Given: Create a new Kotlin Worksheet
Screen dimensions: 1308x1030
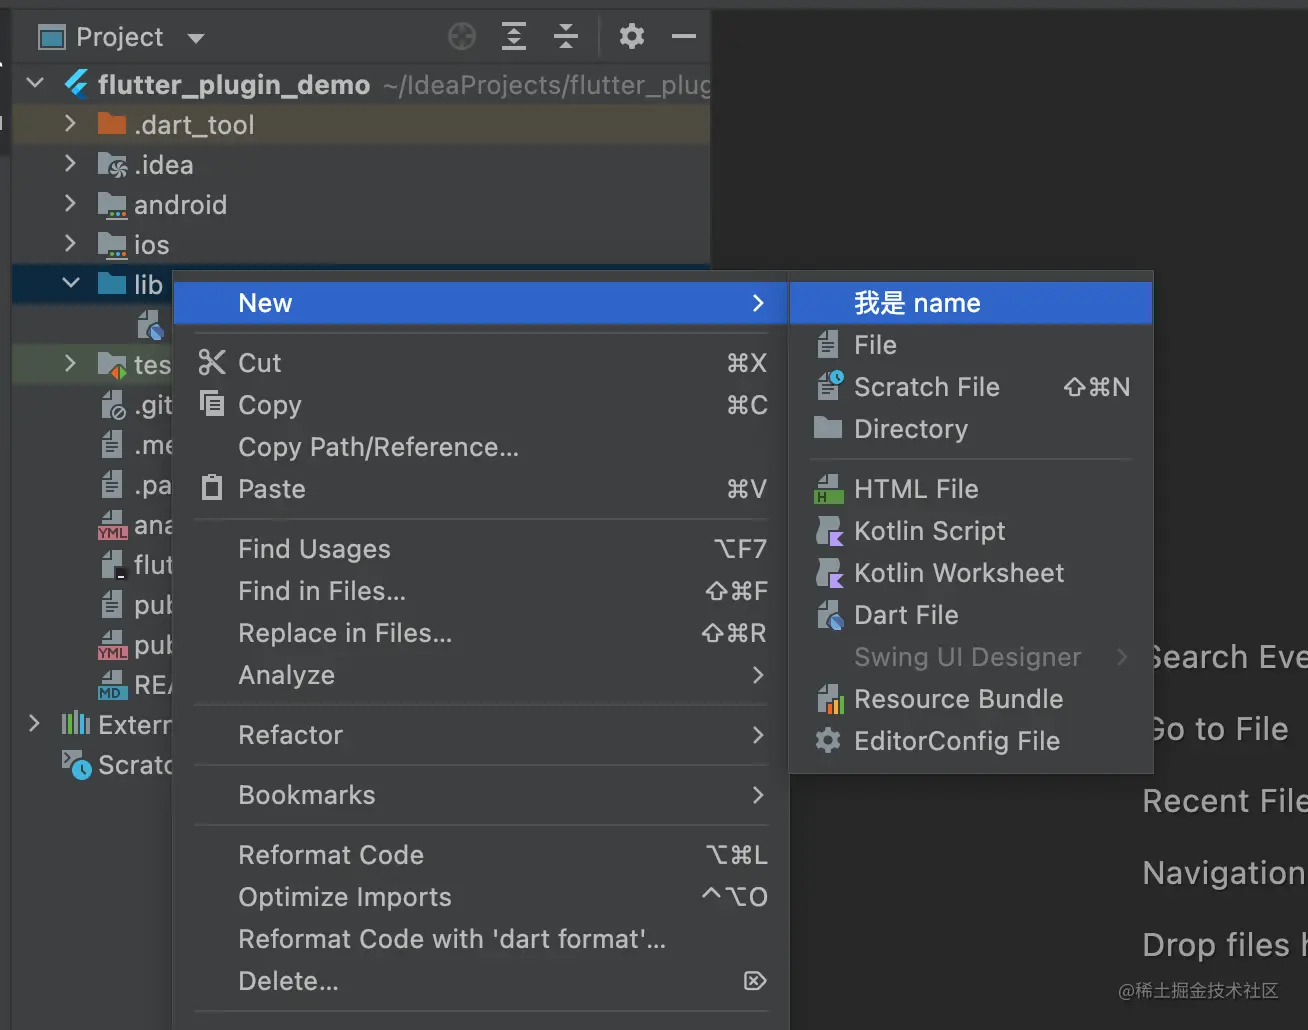Looking at the screenshot, I should click(958, 573).
